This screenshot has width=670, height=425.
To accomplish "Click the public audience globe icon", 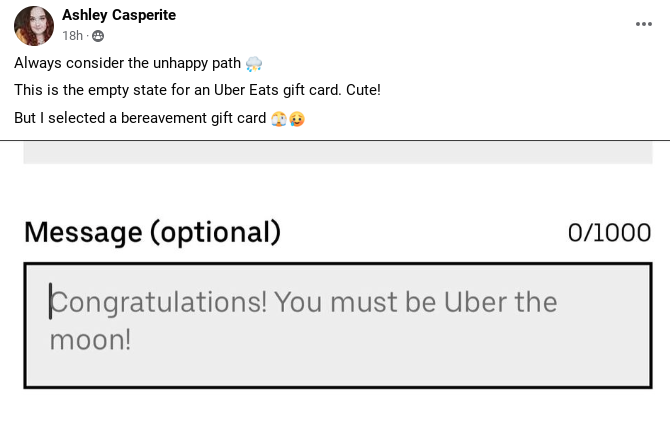I will click(x=98, y=36).
